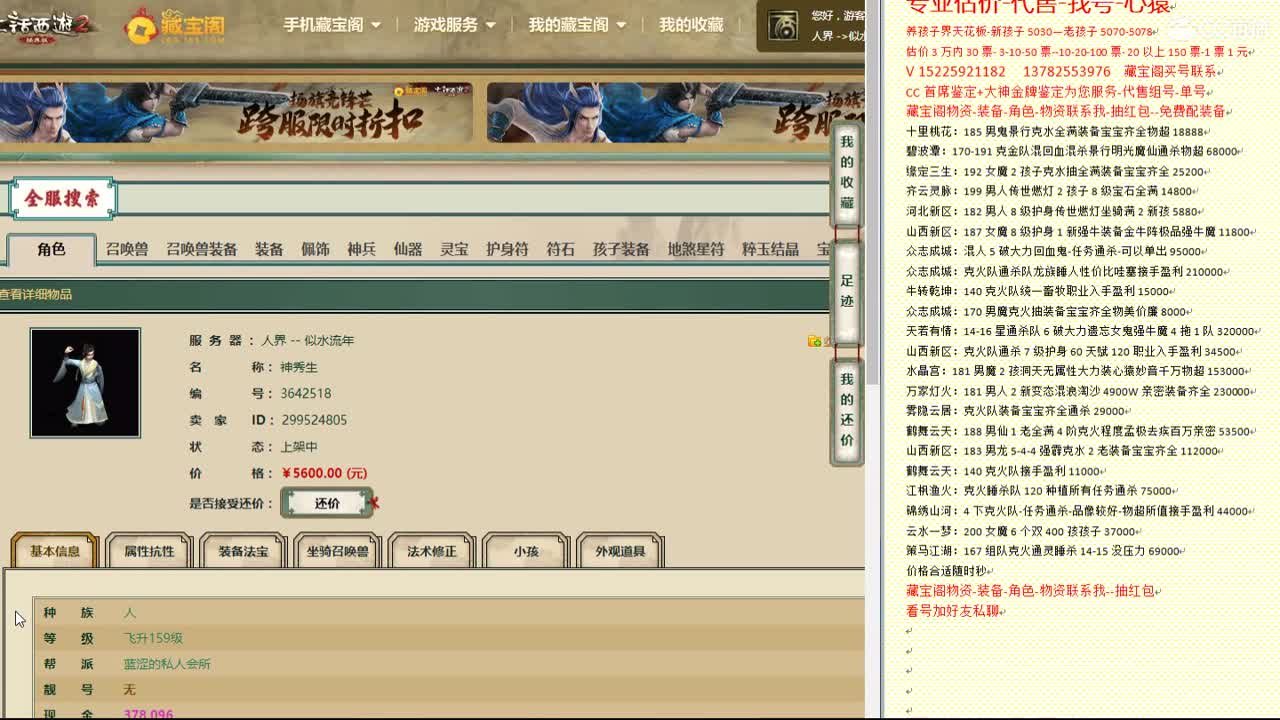The image size is (1280, 720).
Task: Select the 粹玉结晶 category tab
Action: (x=770, y=249)
